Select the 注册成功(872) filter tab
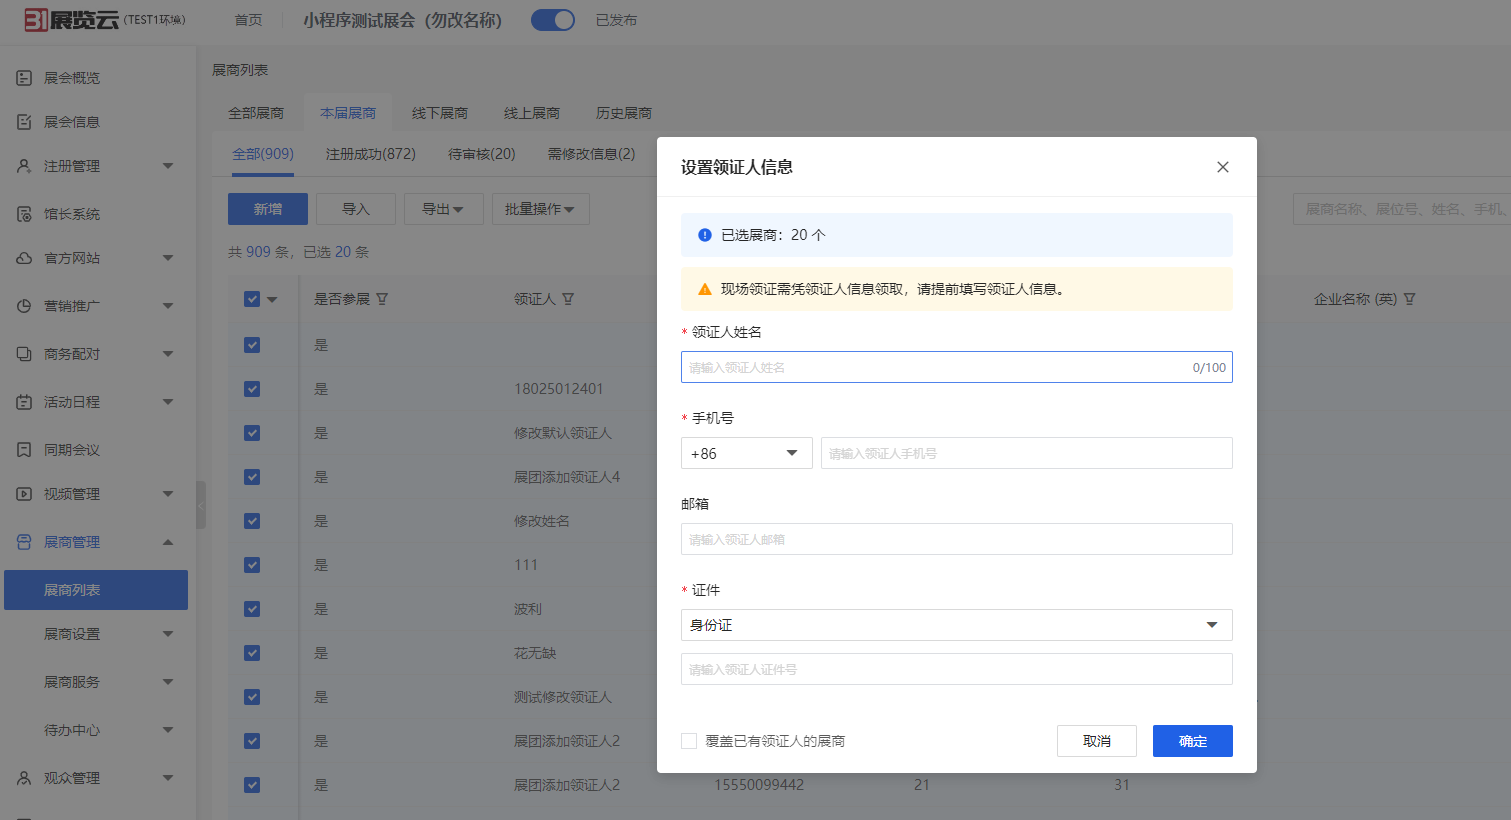Image resolution: width=1511 pixels, height=820 pixels. (x=371, y=154)
